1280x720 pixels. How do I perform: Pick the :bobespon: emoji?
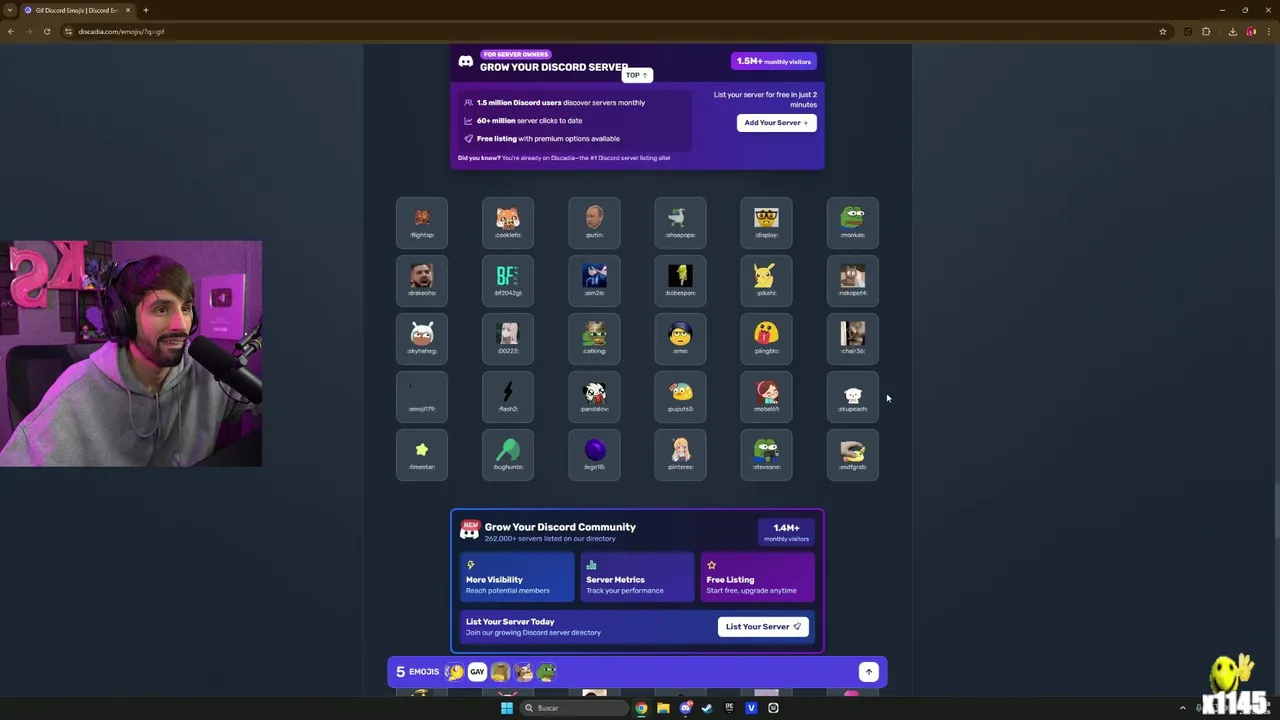[680, 281]
